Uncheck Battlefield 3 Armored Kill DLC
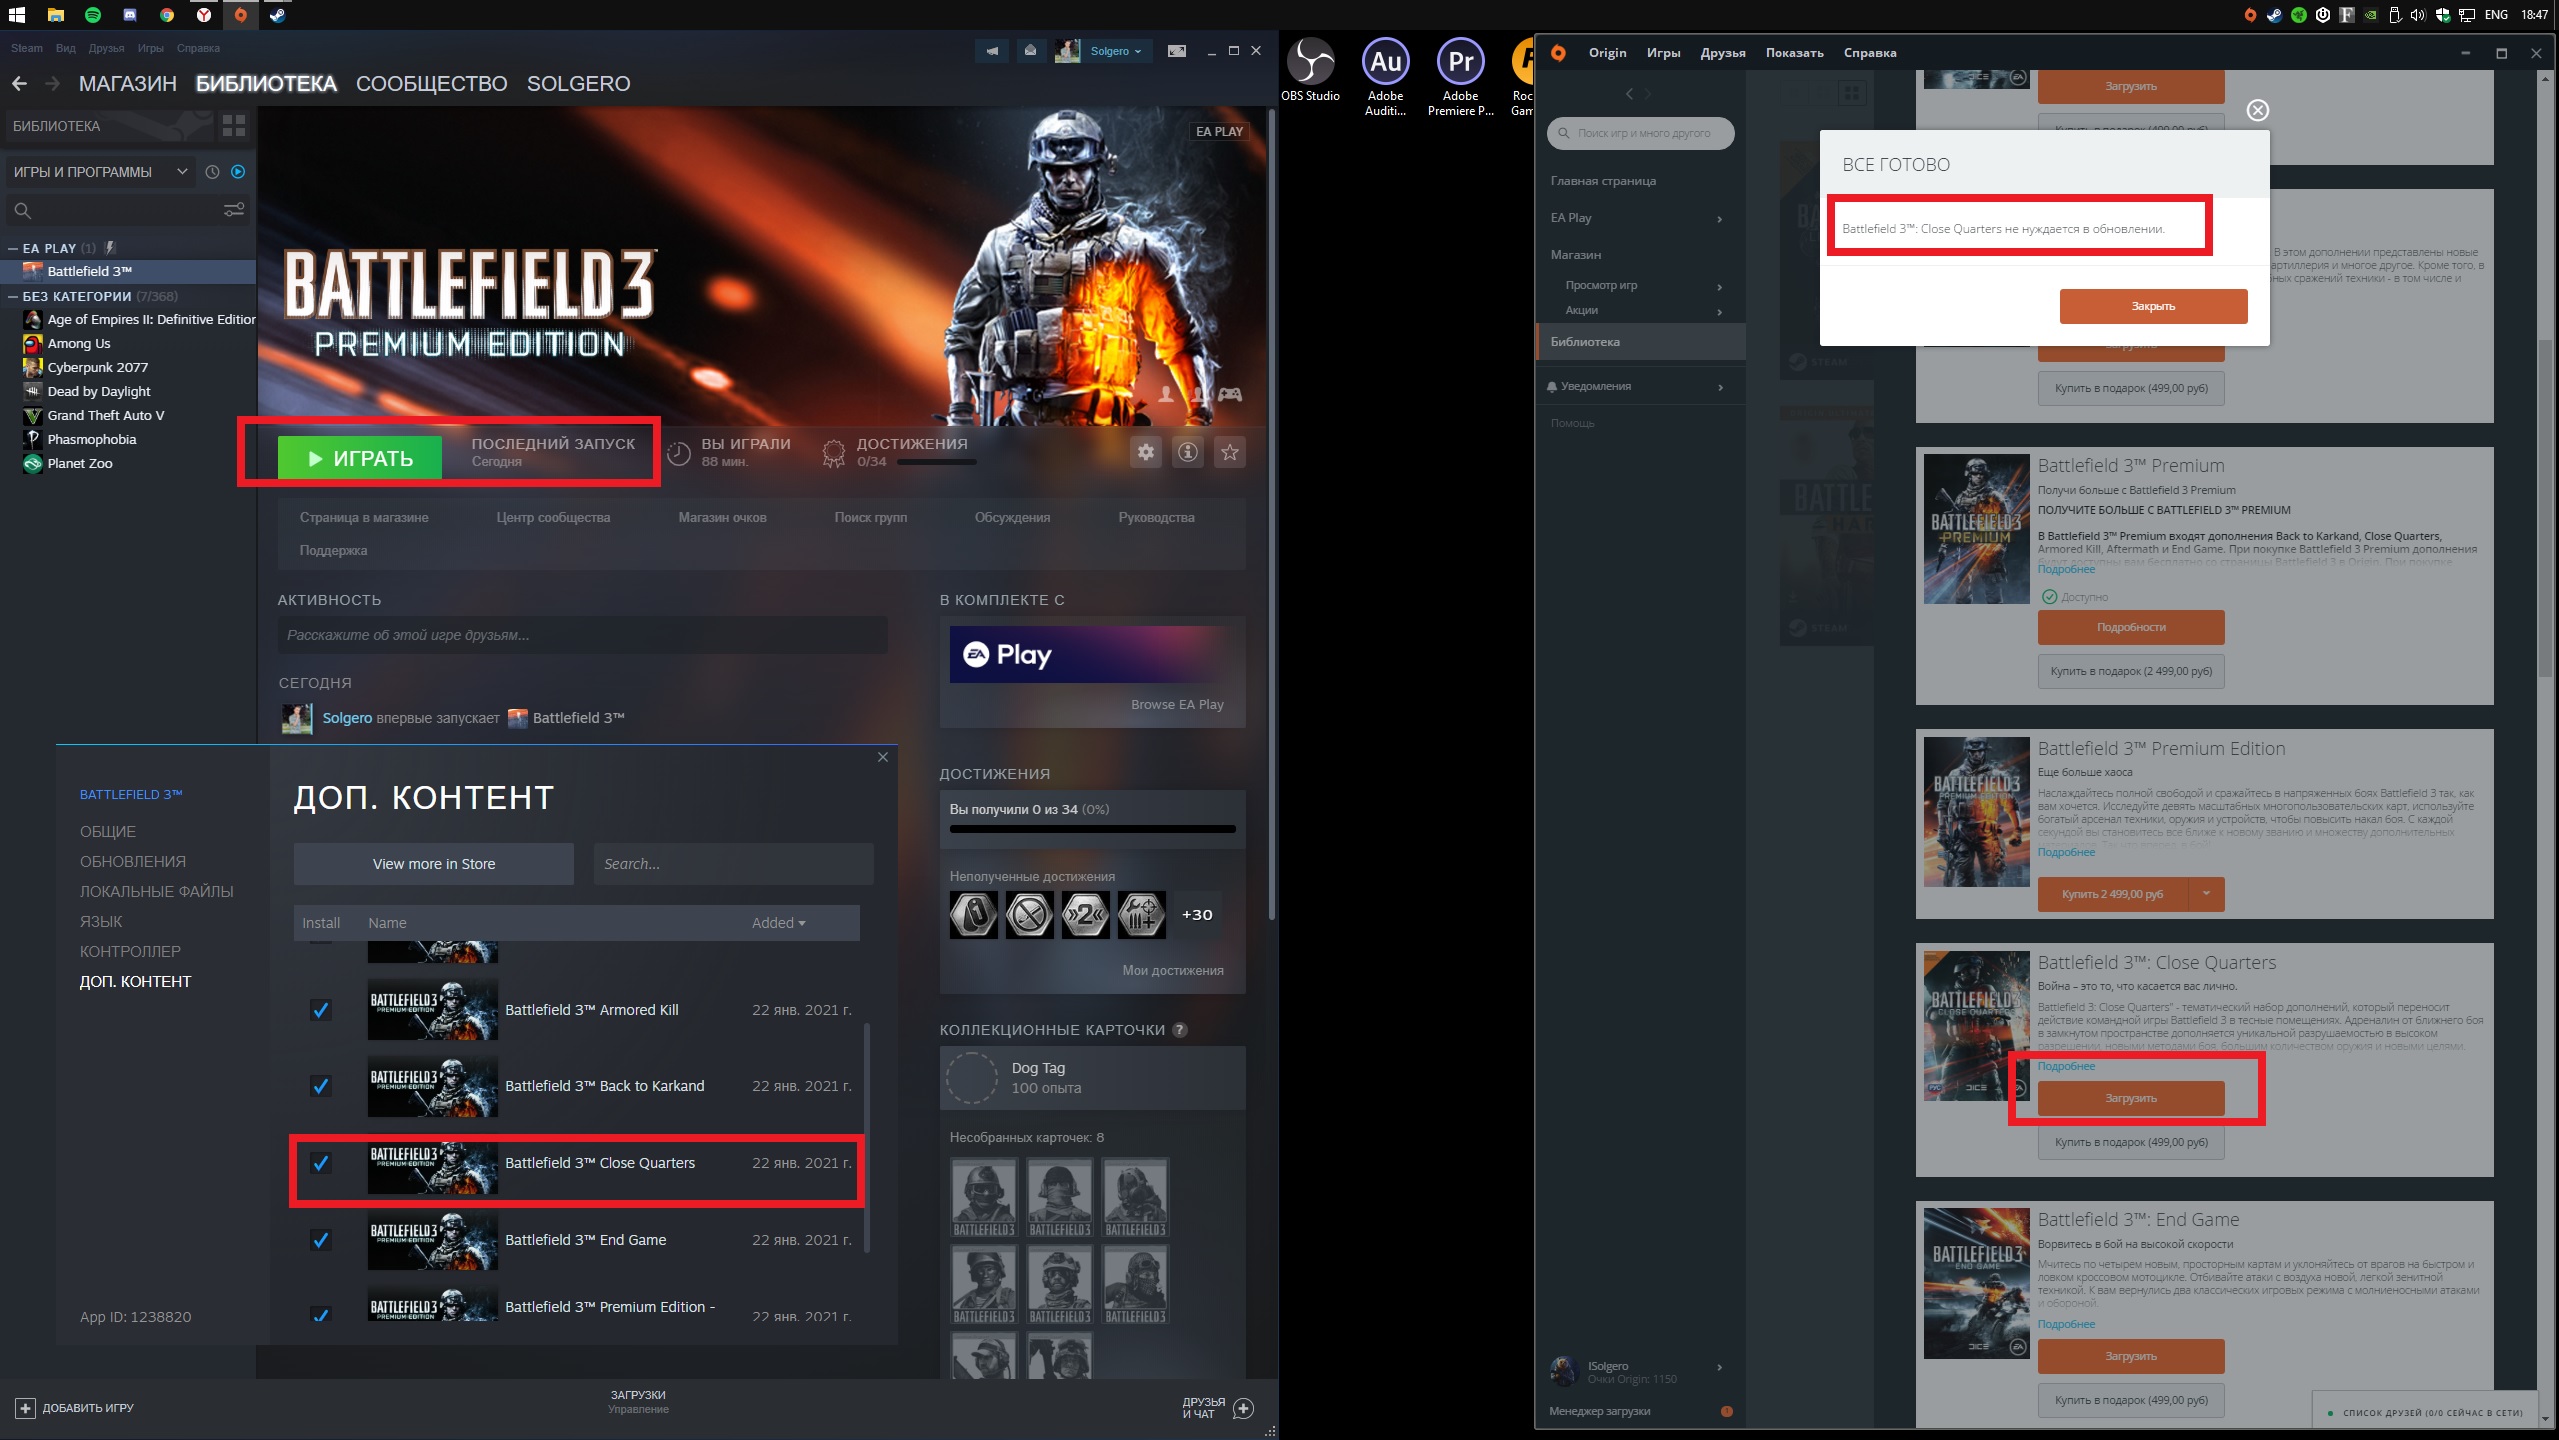The width and height of the screenshot is (2559, 1440). 321,1010
